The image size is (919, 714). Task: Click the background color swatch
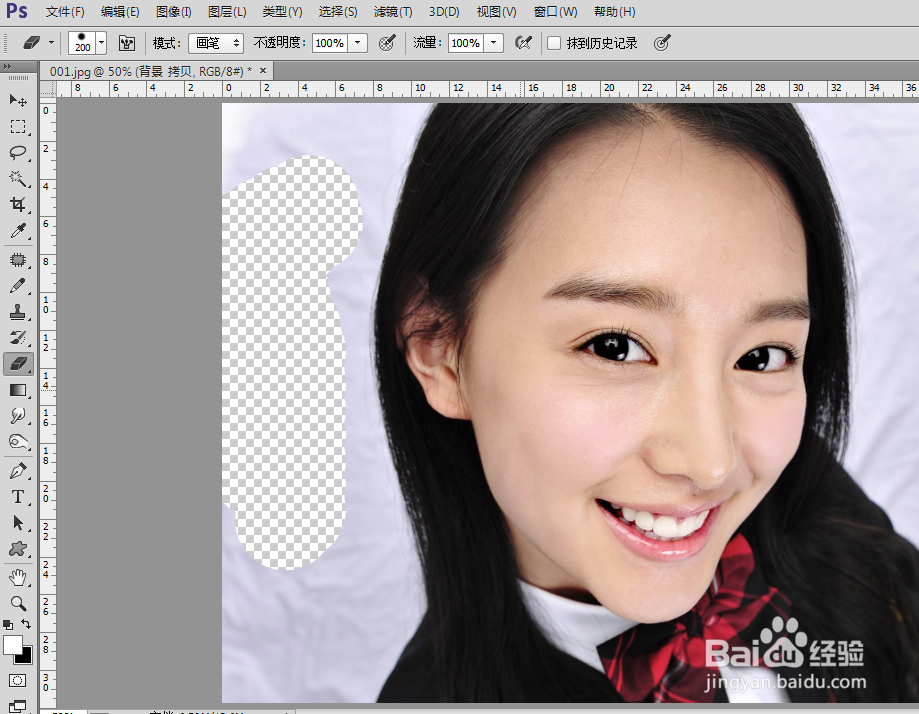(26, 657)
